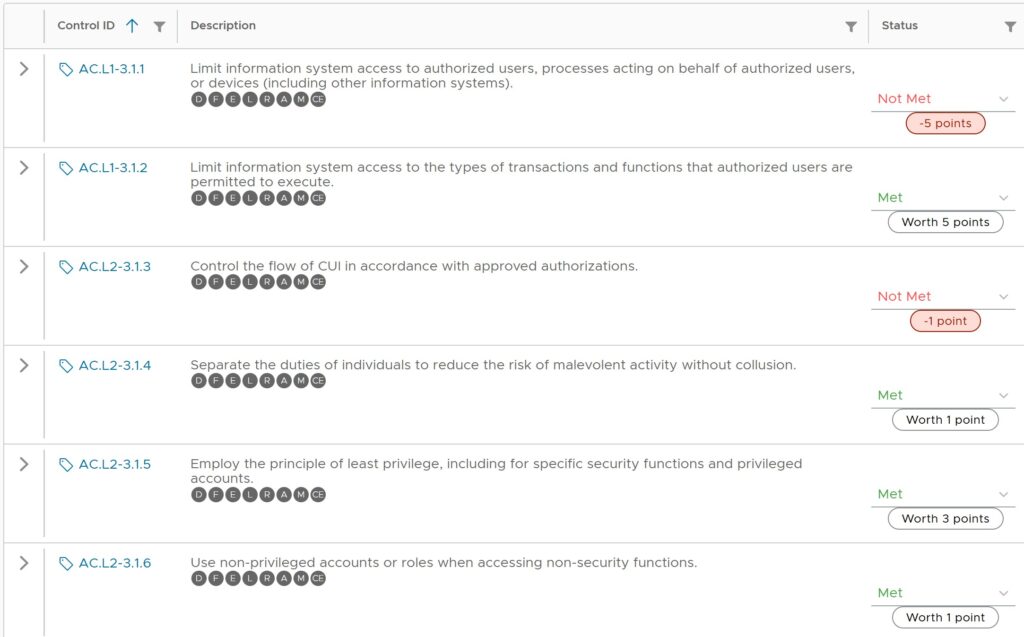Screen dimensions: 1024x637
Task: Click the A badge under AC.L2-3.1.6
Action: point(284,578)
